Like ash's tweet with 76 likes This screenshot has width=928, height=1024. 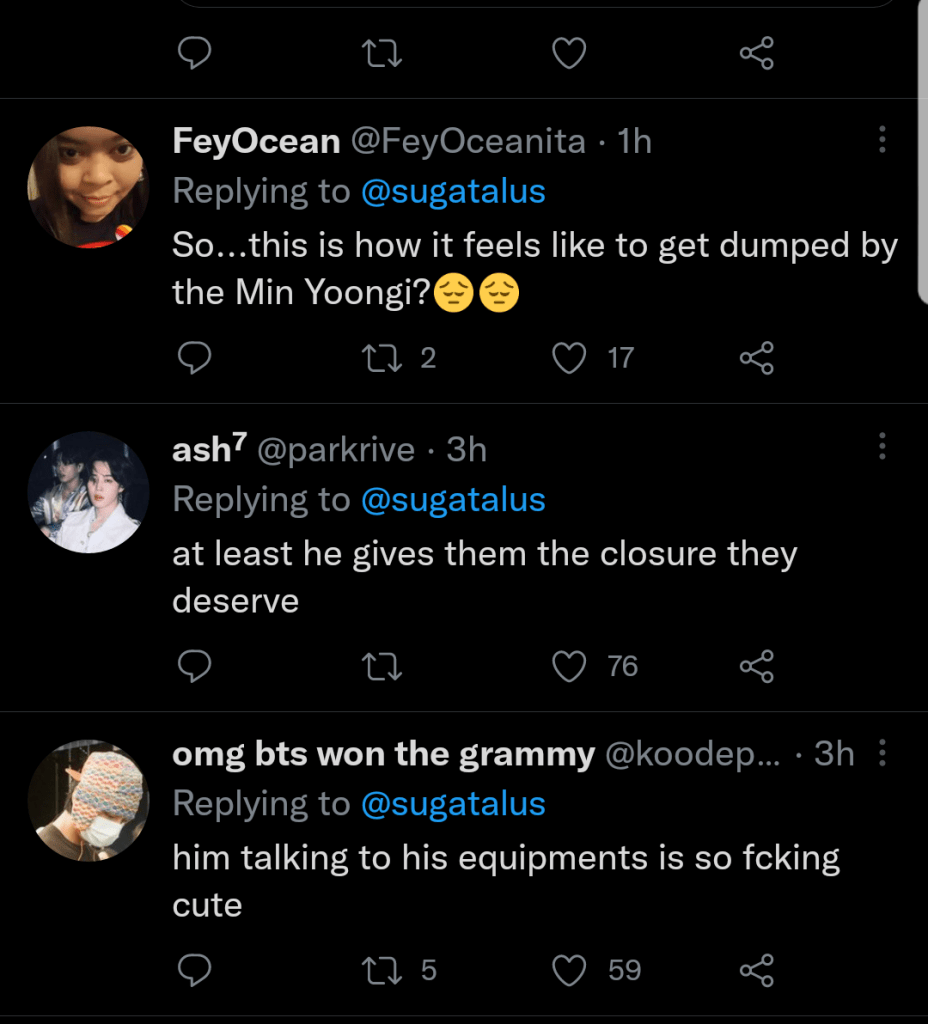(x=570, y=666)
